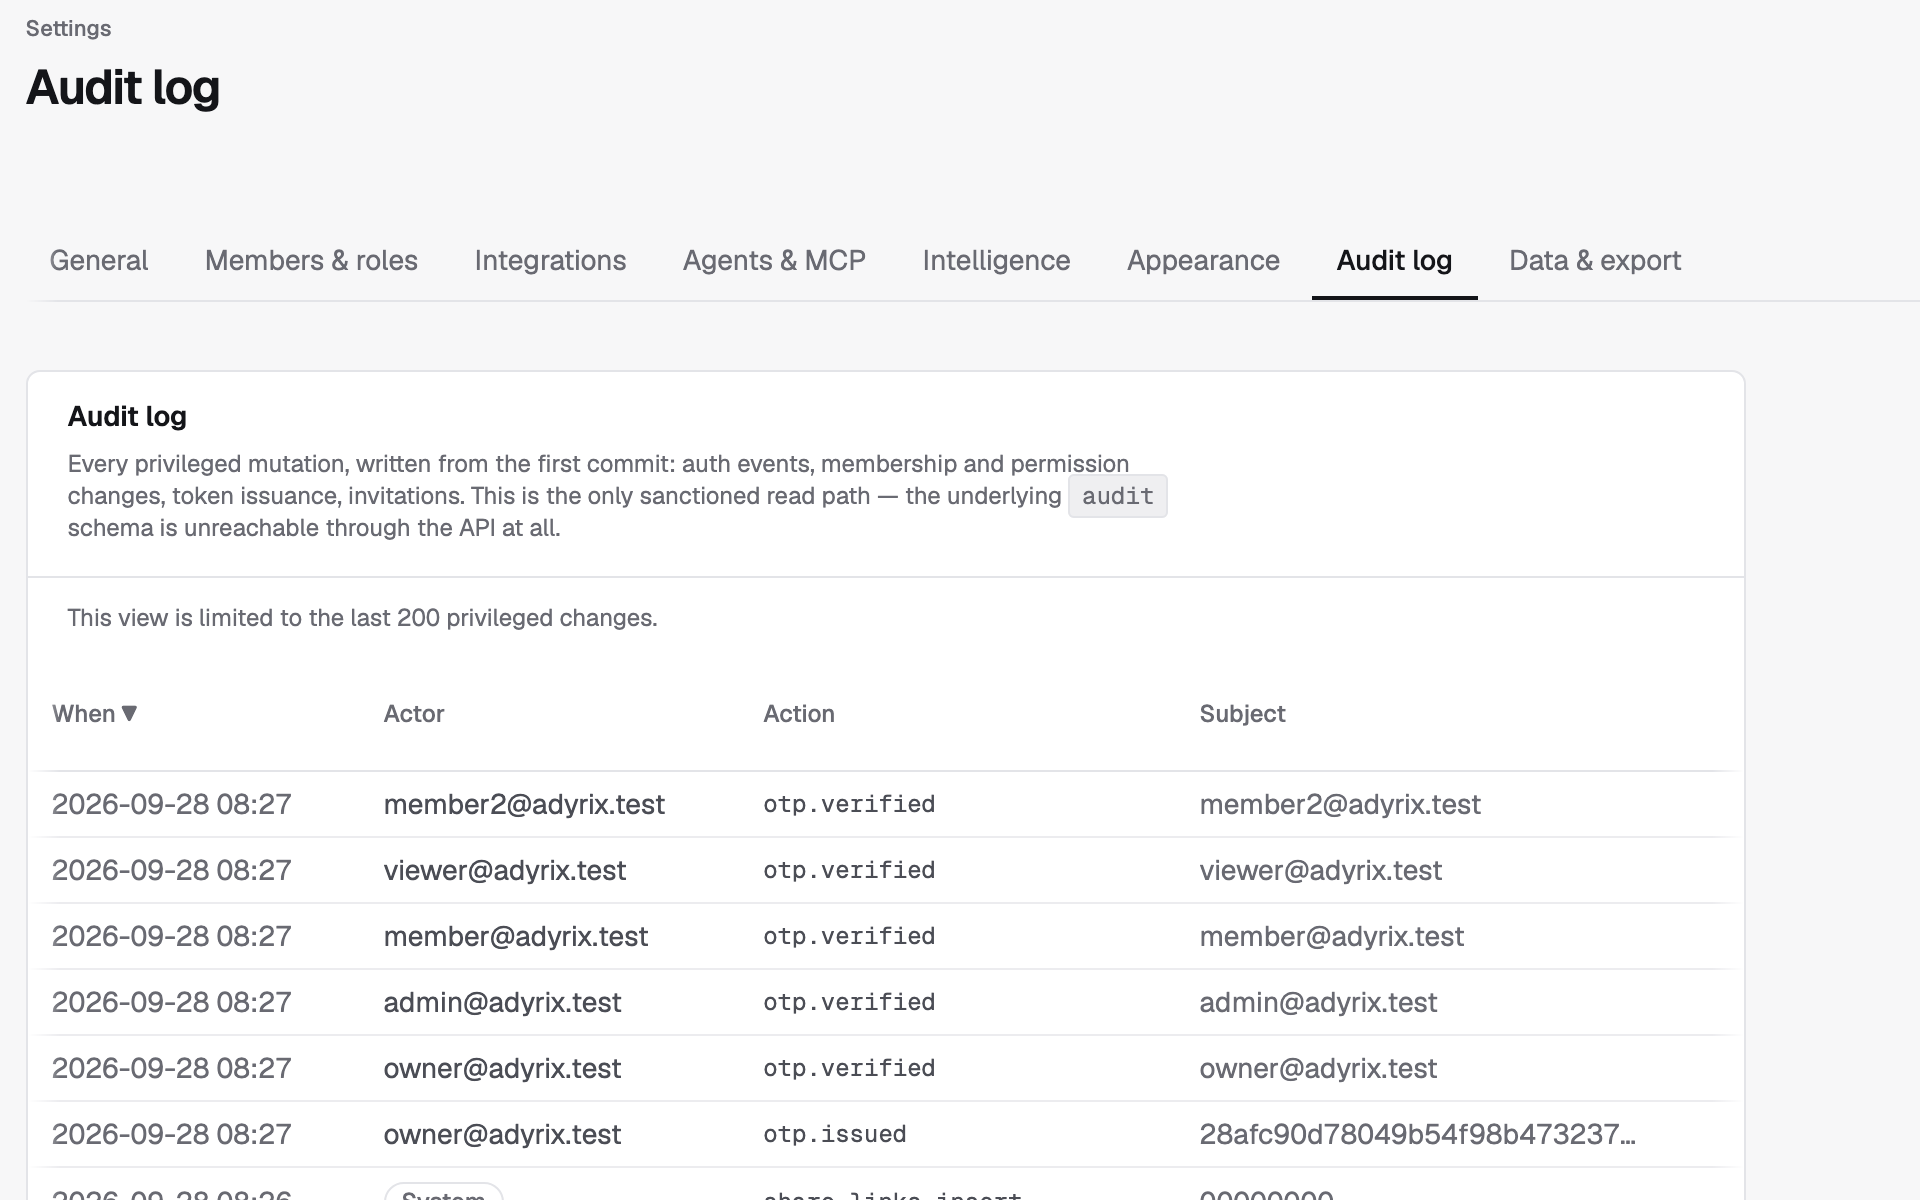The width and height of the screenshot is (1920, 1200).
Task: Click otp.verified in the admin@adyrix.test row
Action: [x=849, y=1002]
